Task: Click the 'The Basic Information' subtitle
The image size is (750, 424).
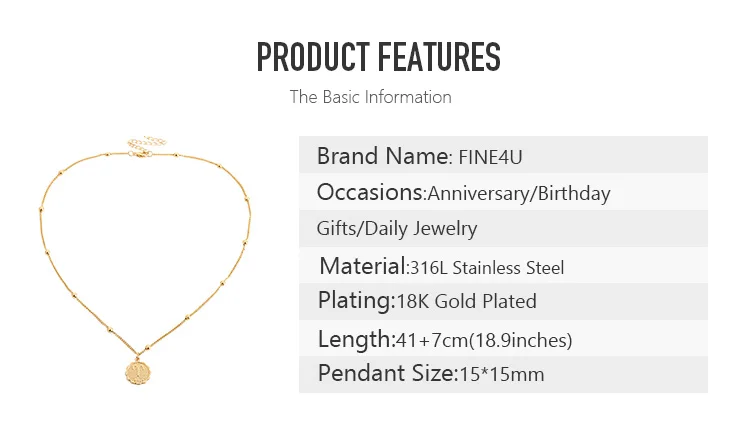Action: 371,97
